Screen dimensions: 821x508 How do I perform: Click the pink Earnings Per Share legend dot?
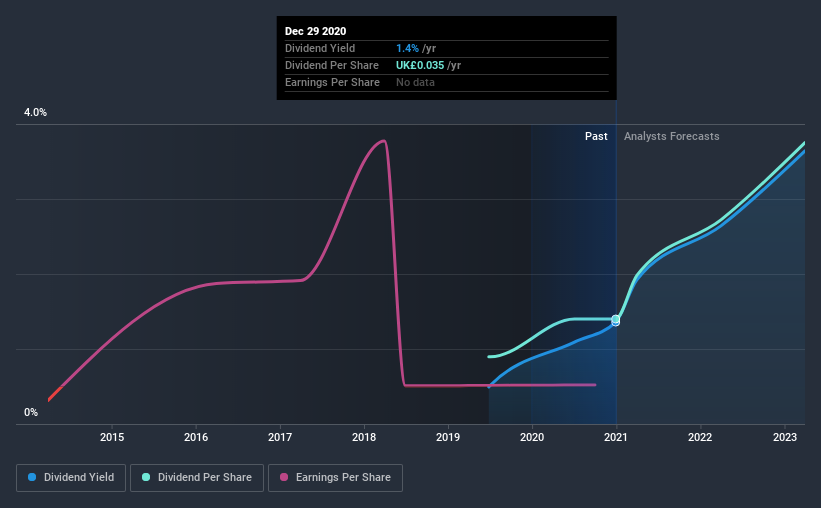(x=284, y=477)
